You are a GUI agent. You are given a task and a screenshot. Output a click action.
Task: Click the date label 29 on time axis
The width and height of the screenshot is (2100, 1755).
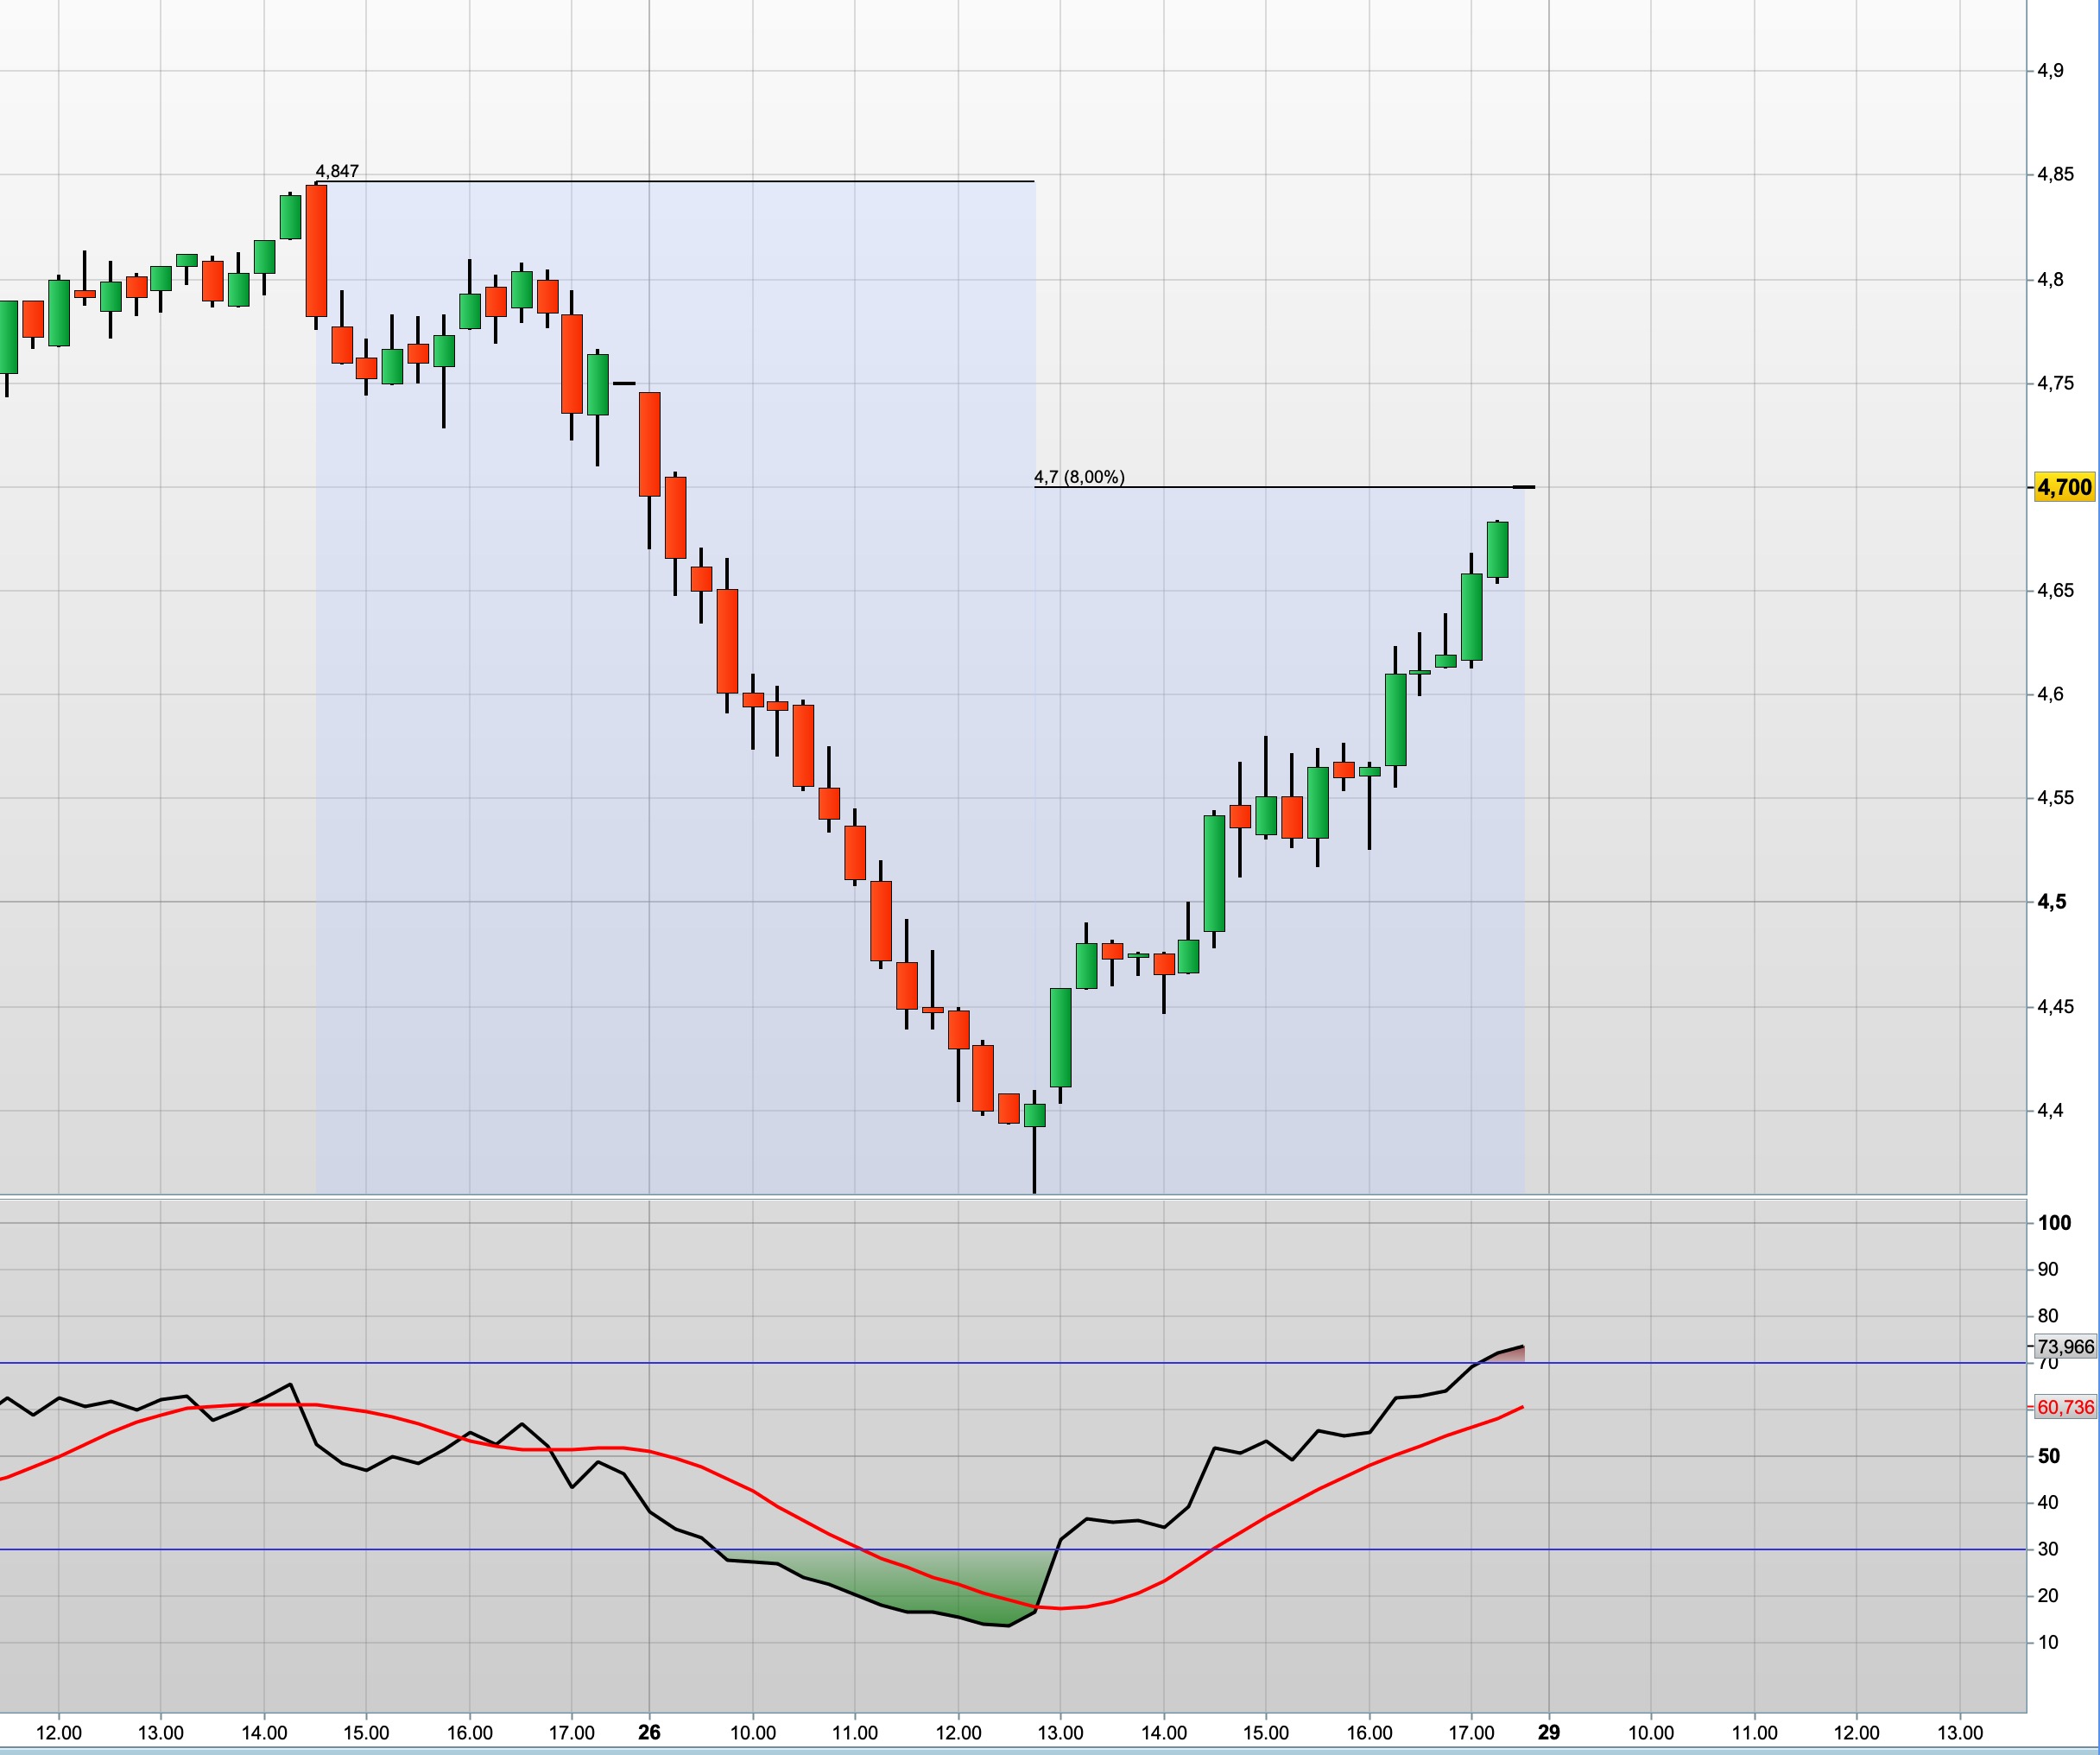click(x=1548, y=1732)
